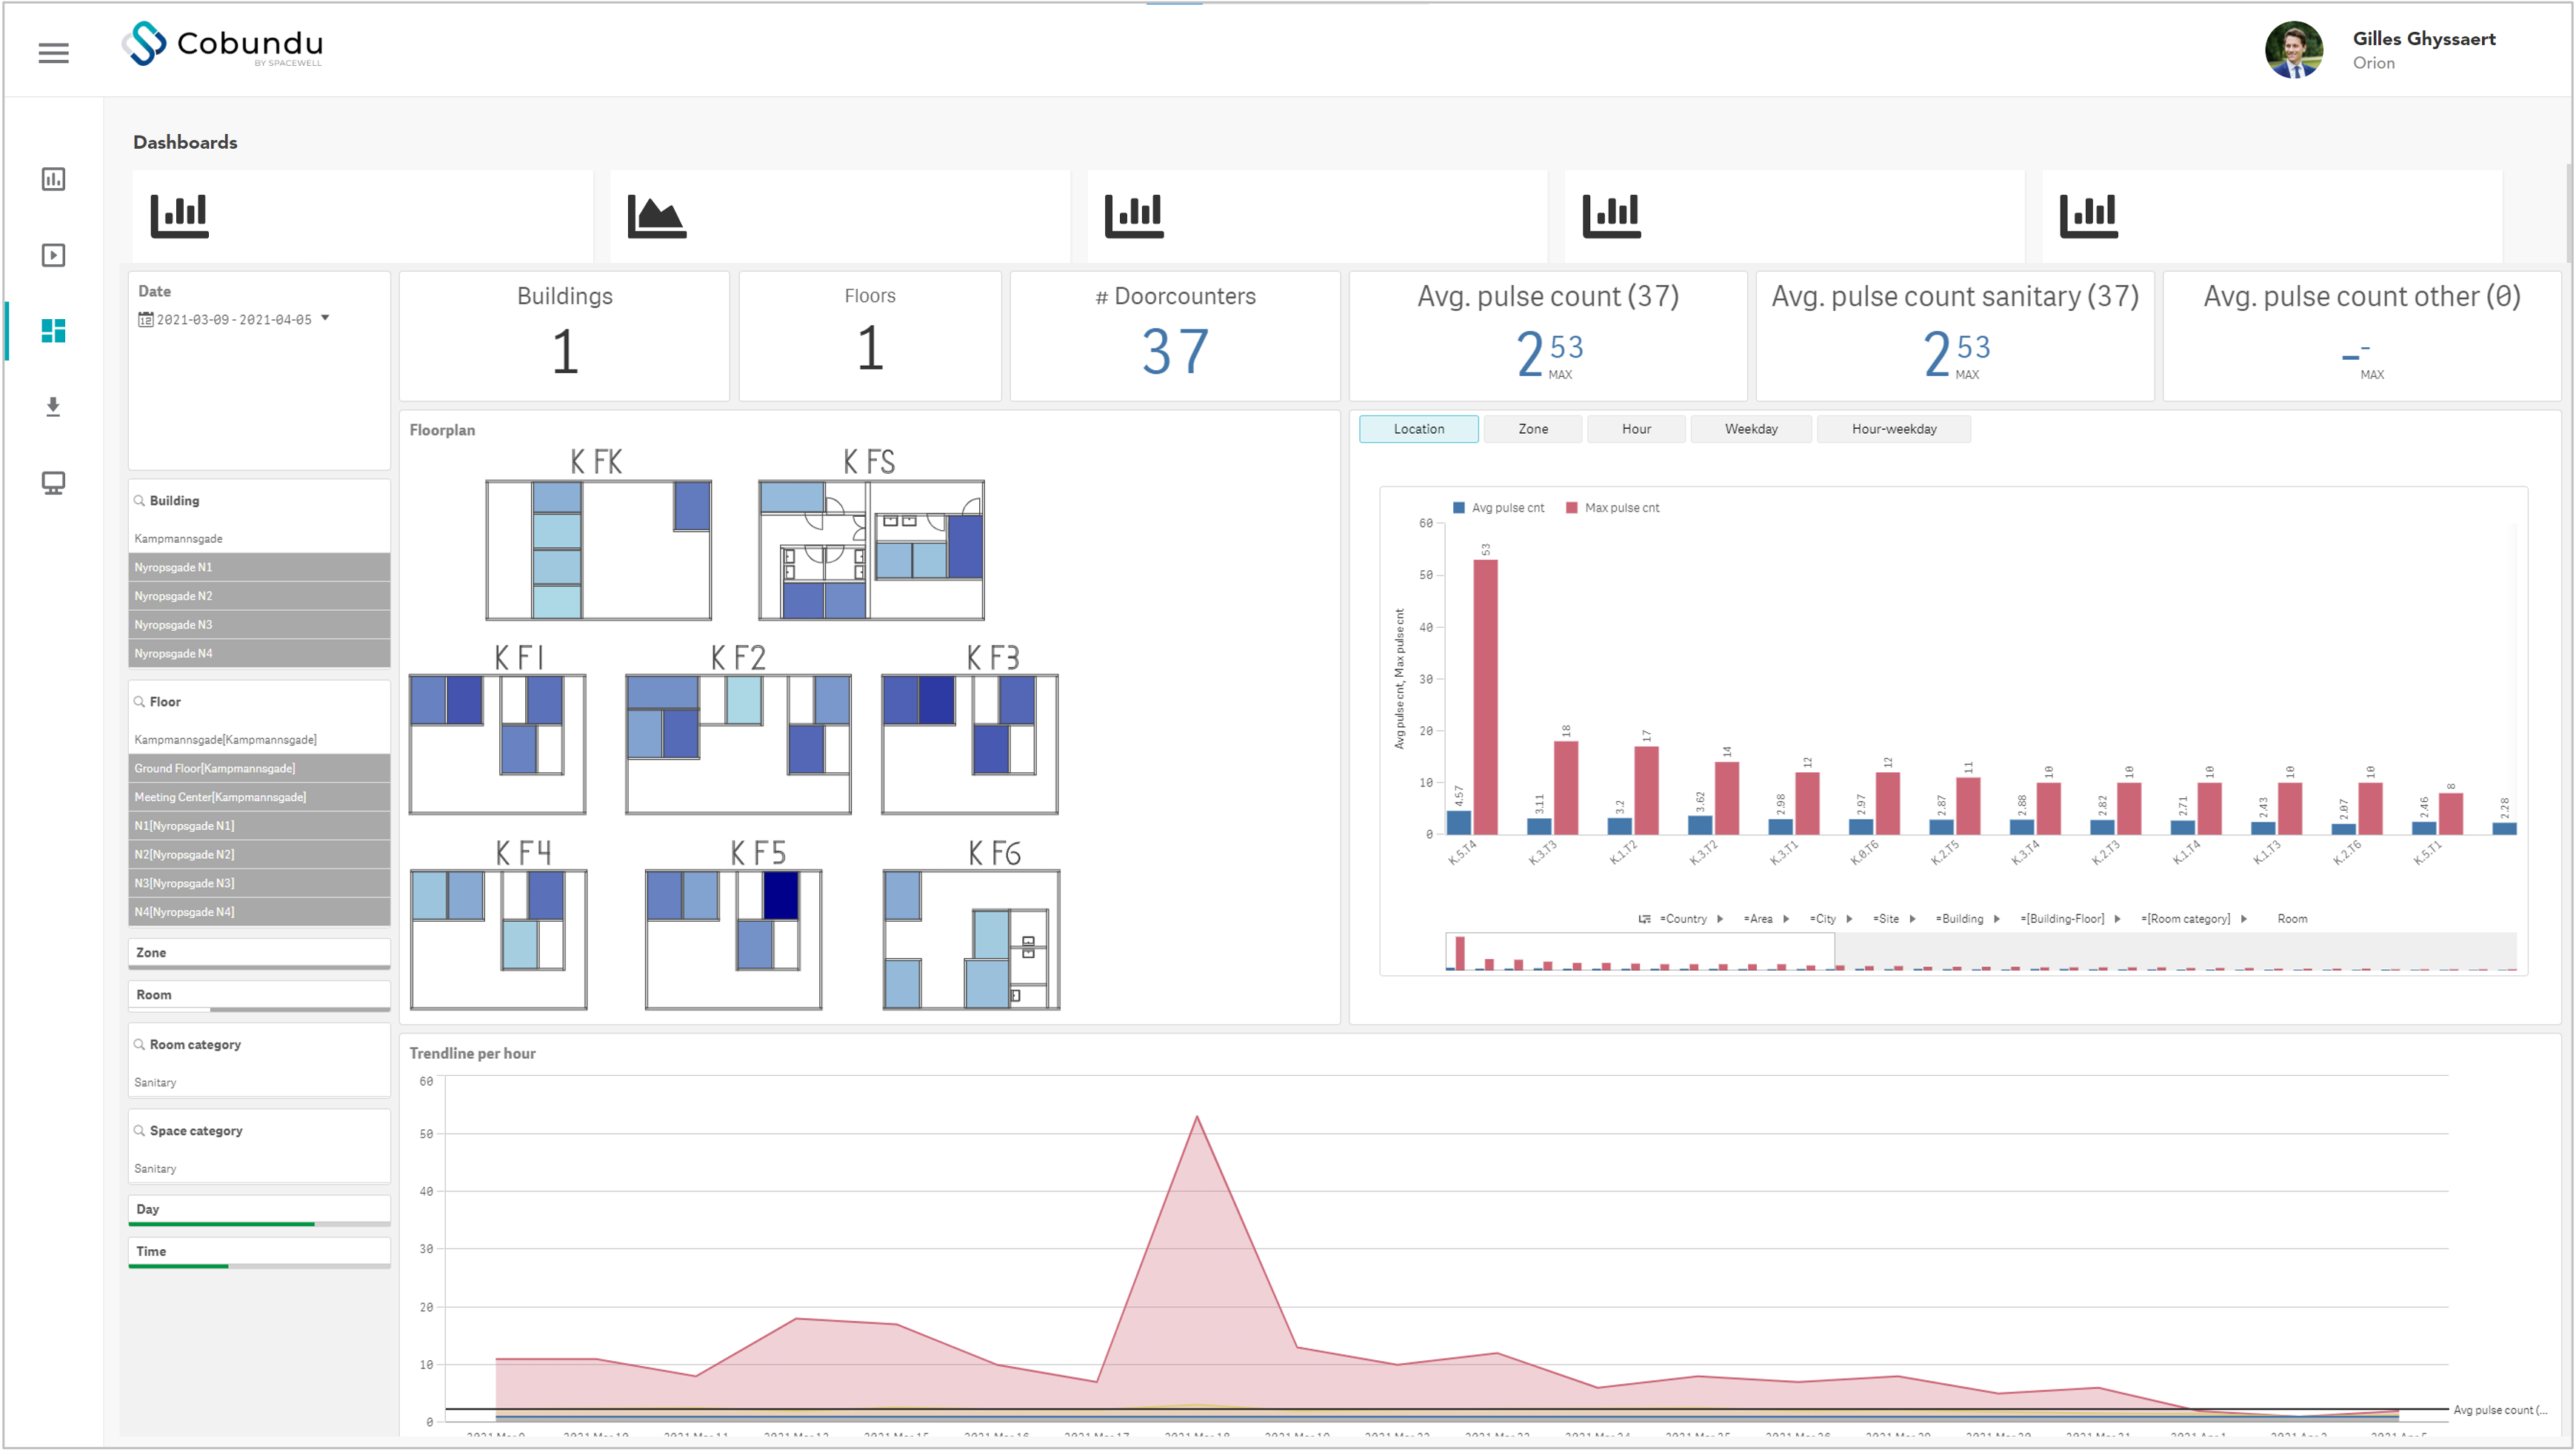Expand the =[Room category] drill-down arrow
This screenshot has width=2576, height=1452.
coord(2244,919)
